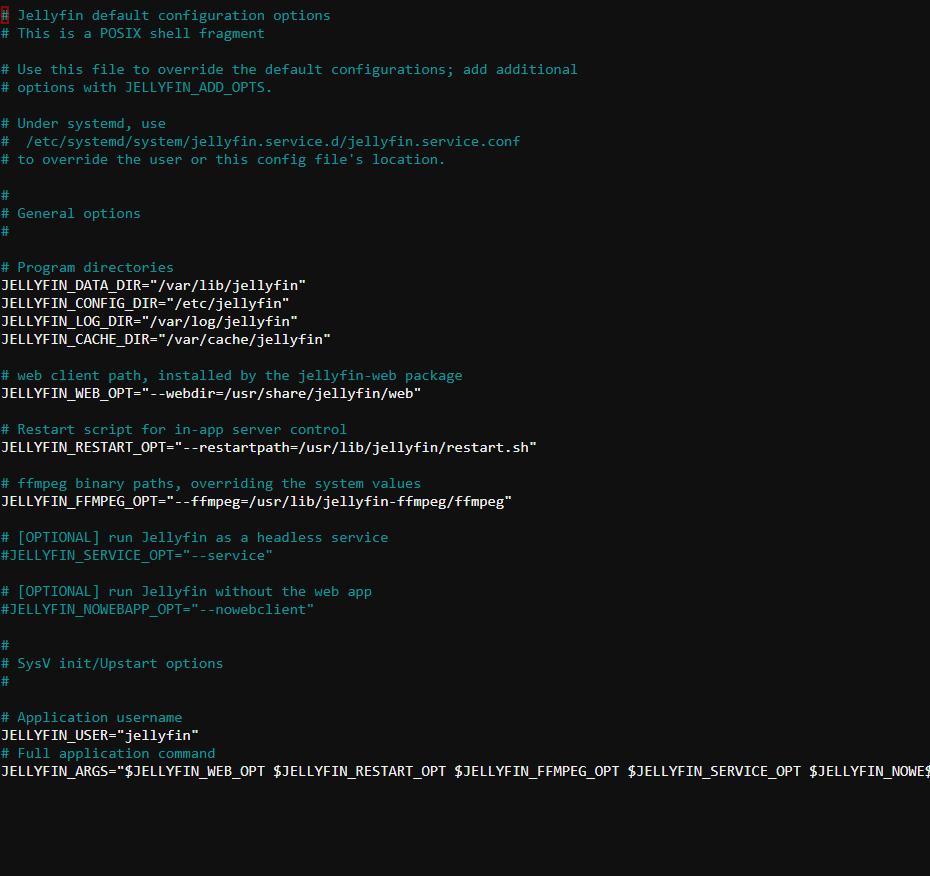Screen dimensions: 930x876
Task: Place cursor on JELLYFIN_RESTART_OPT line
Action: (269, 447)
